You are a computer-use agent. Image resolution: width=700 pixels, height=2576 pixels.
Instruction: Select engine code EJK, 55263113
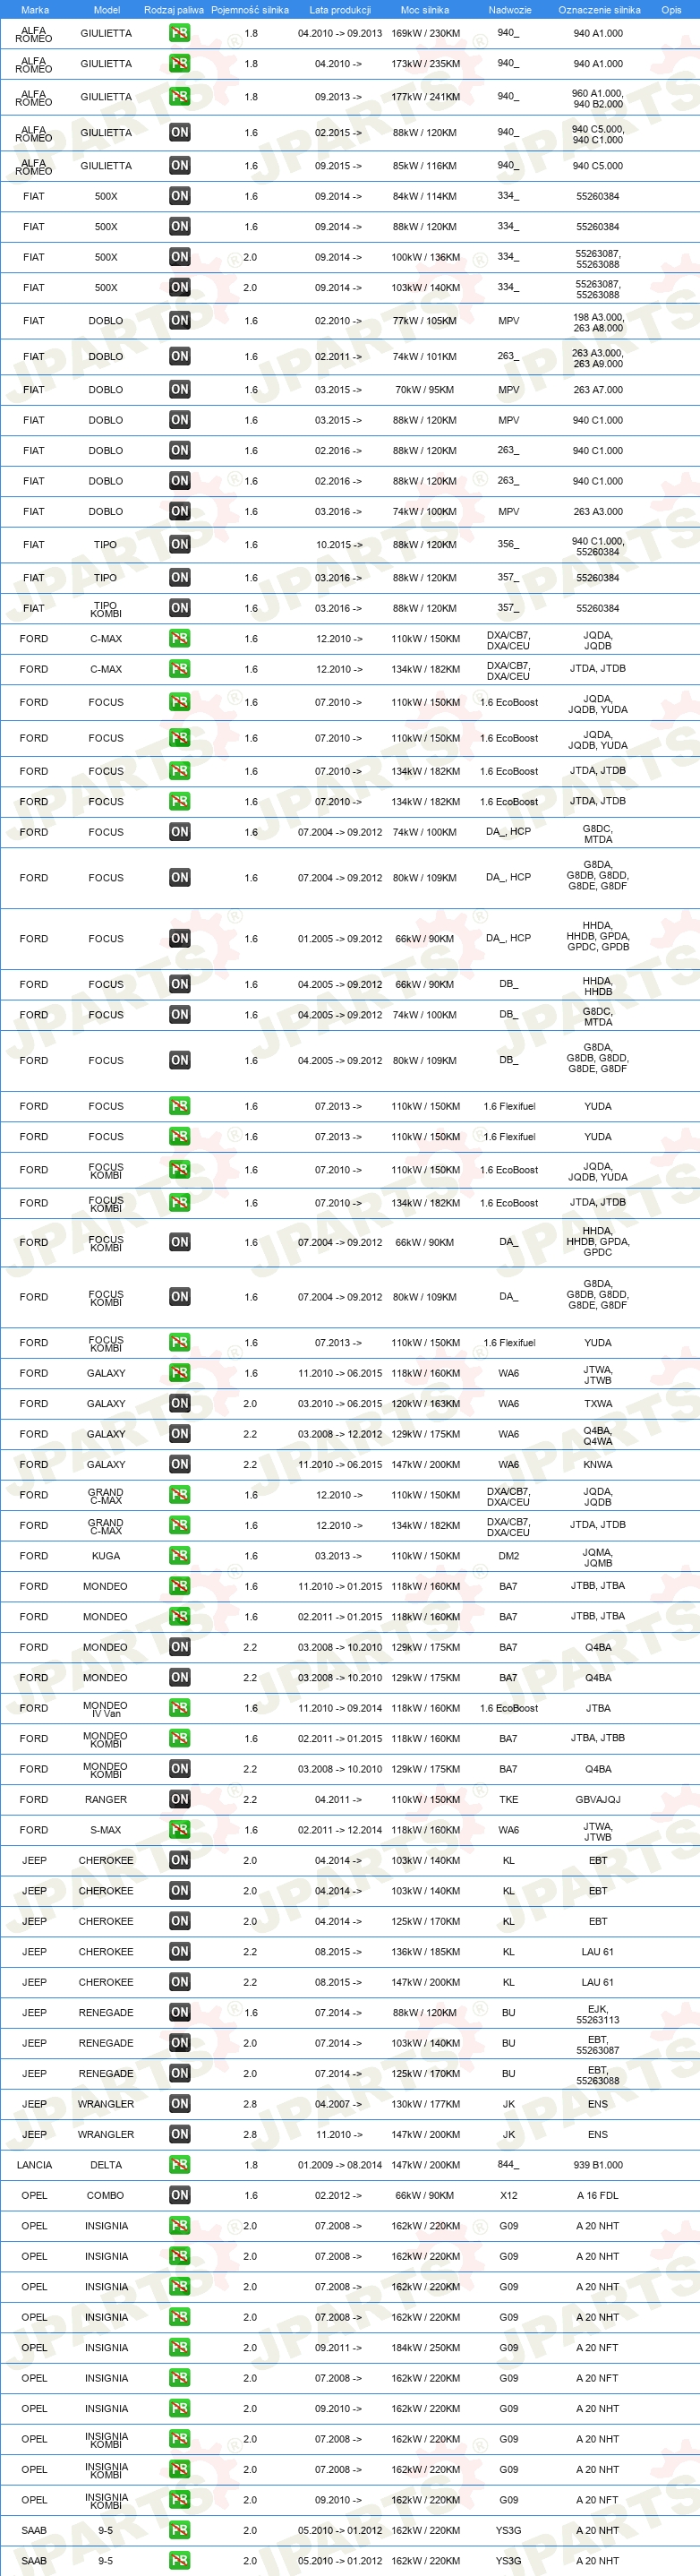(x=598, y=2014)
